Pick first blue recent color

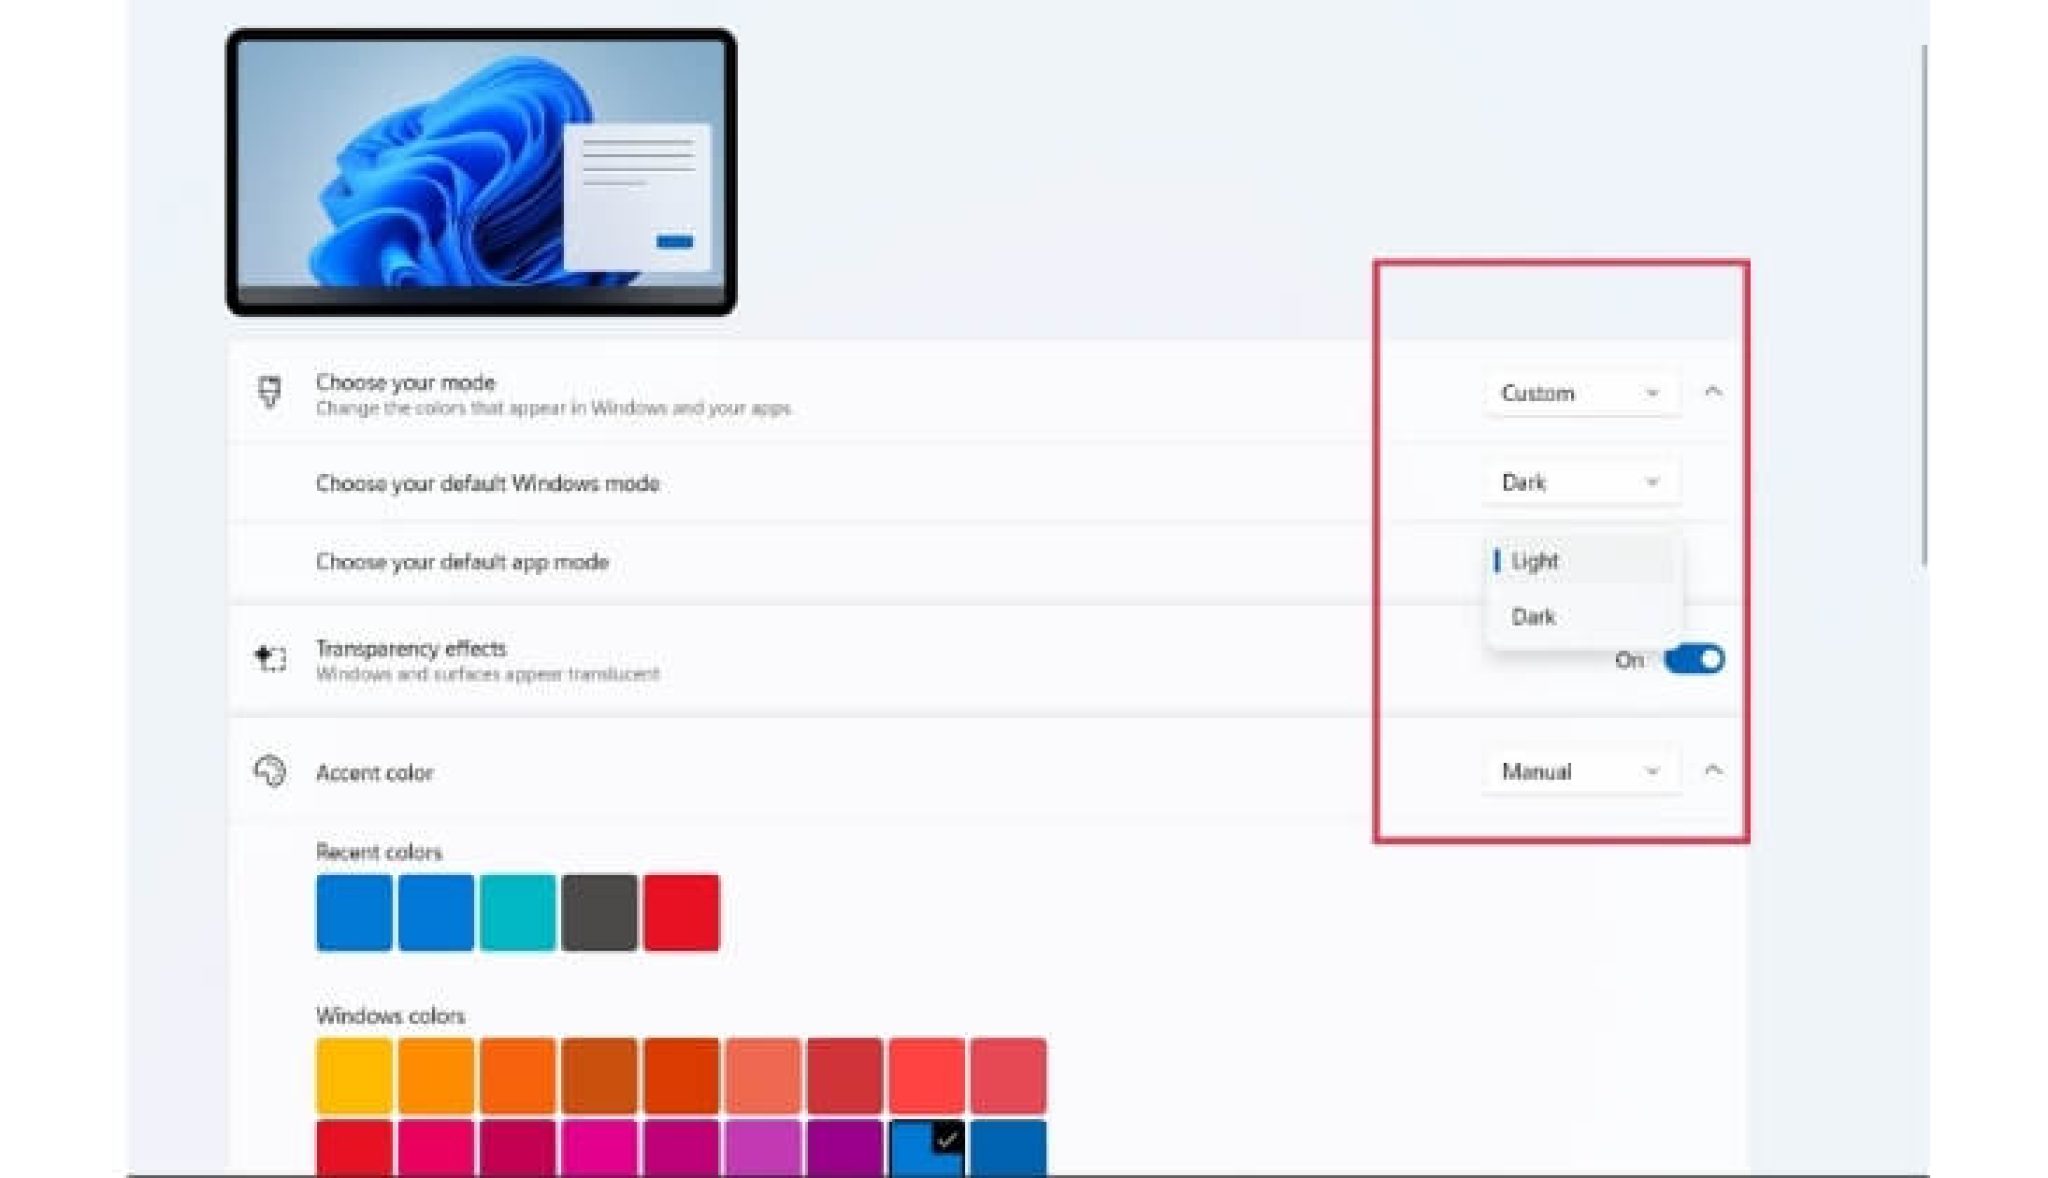click(354, 912)
